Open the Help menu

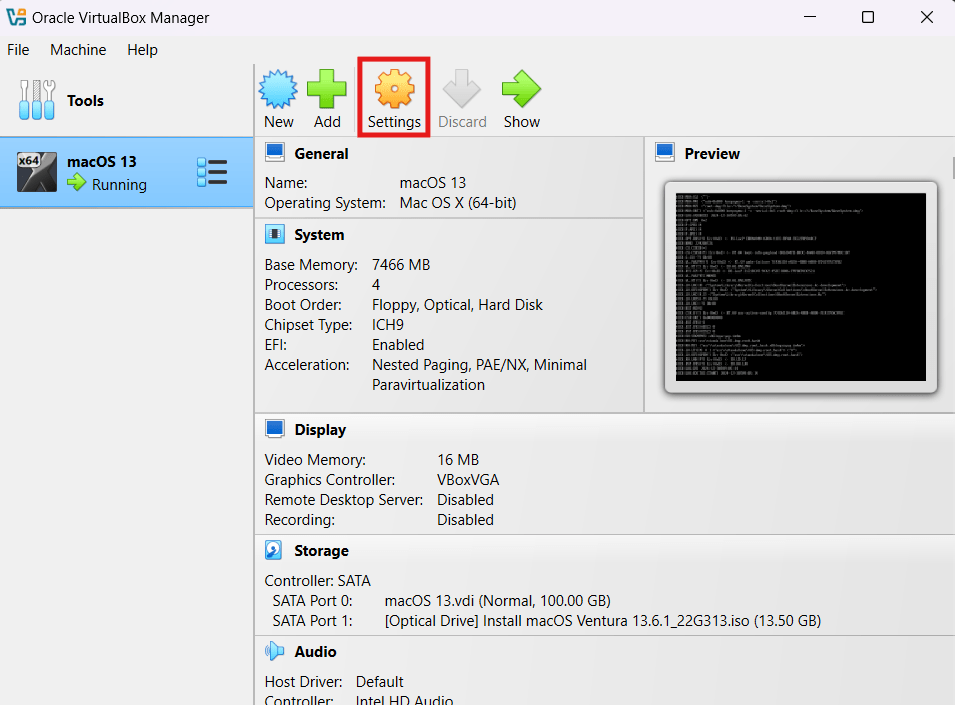[142, 50]
